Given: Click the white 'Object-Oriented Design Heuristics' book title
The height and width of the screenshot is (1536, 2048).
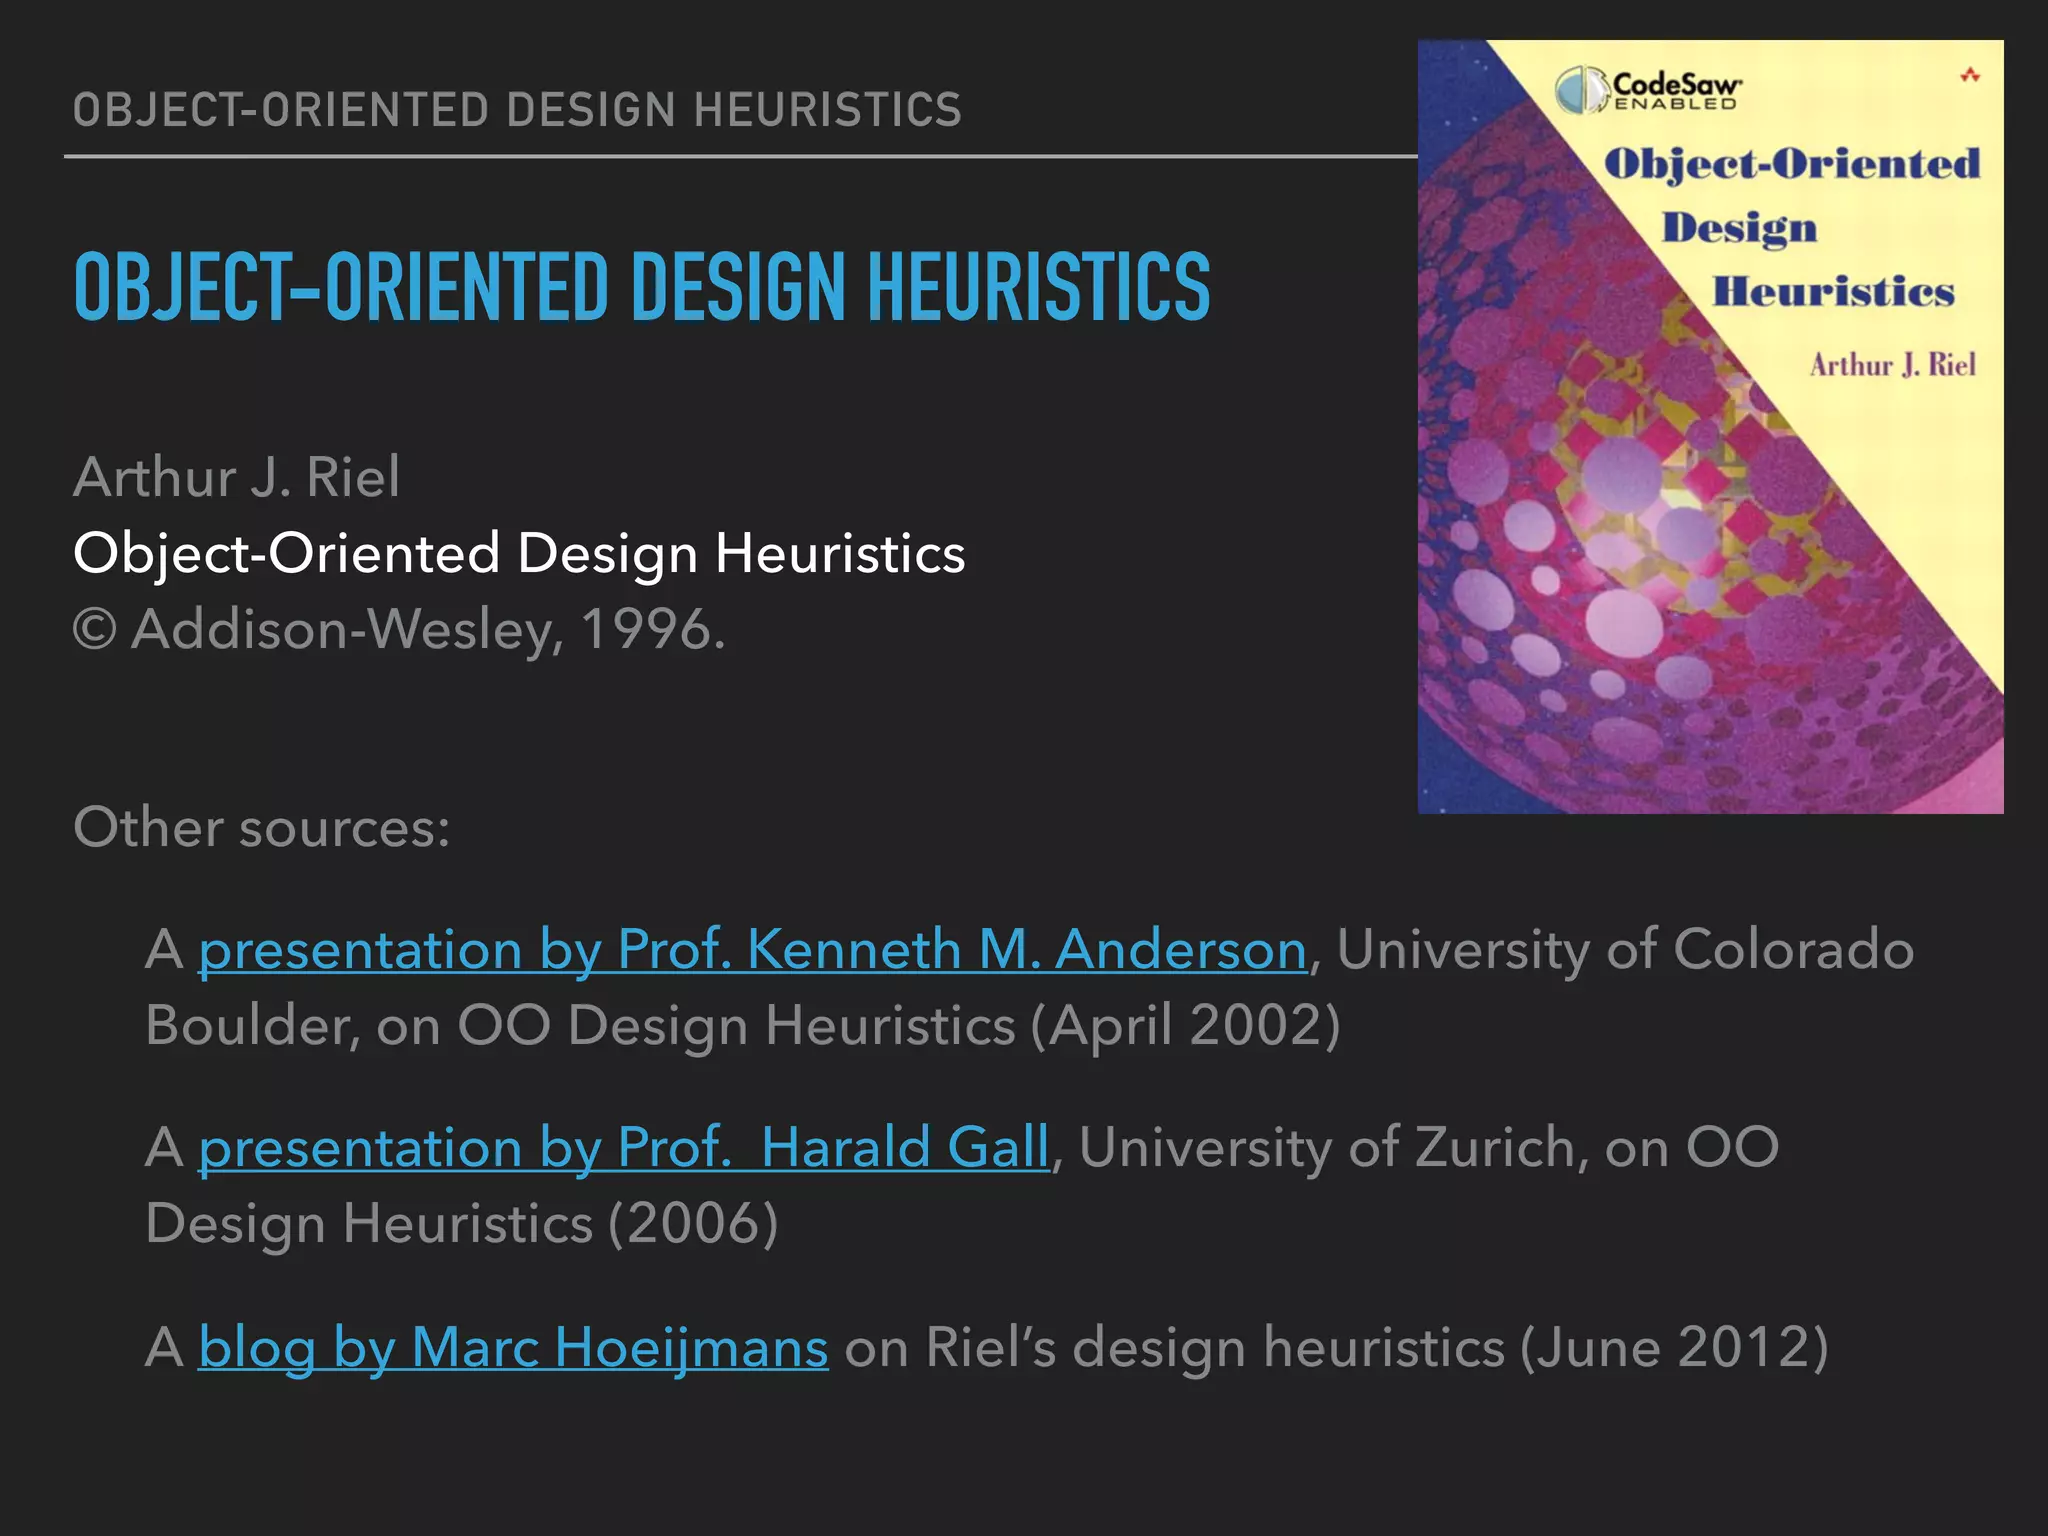Looking at the screenshot, I should coord(519,553).
